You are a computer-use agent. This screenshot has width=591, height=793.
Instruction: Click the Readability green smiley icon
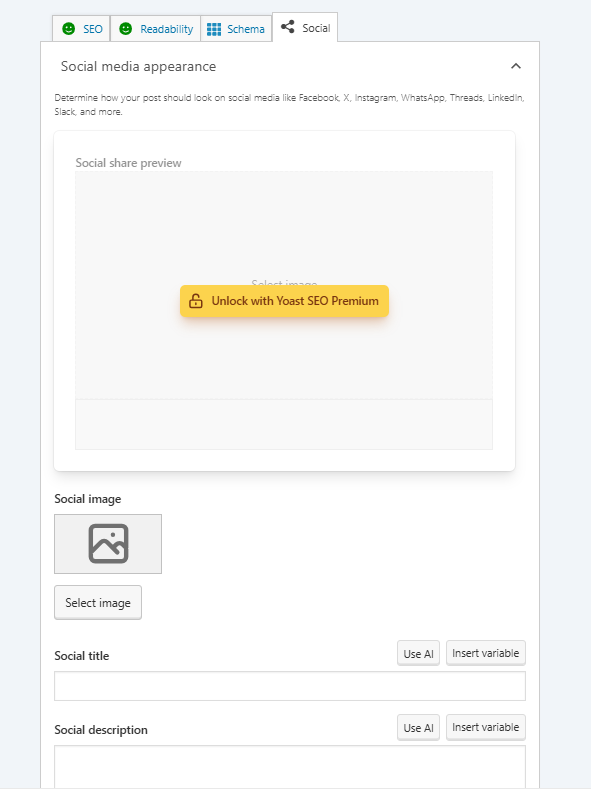(125, 29)
